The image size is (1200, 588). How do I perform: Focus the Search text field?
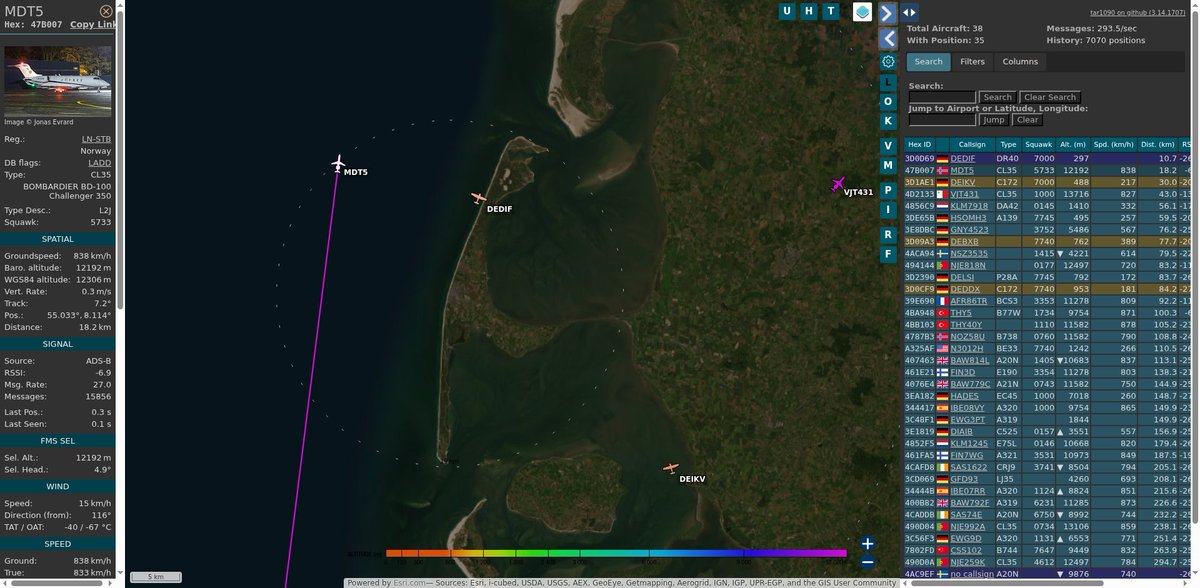(x=942, y=97)
